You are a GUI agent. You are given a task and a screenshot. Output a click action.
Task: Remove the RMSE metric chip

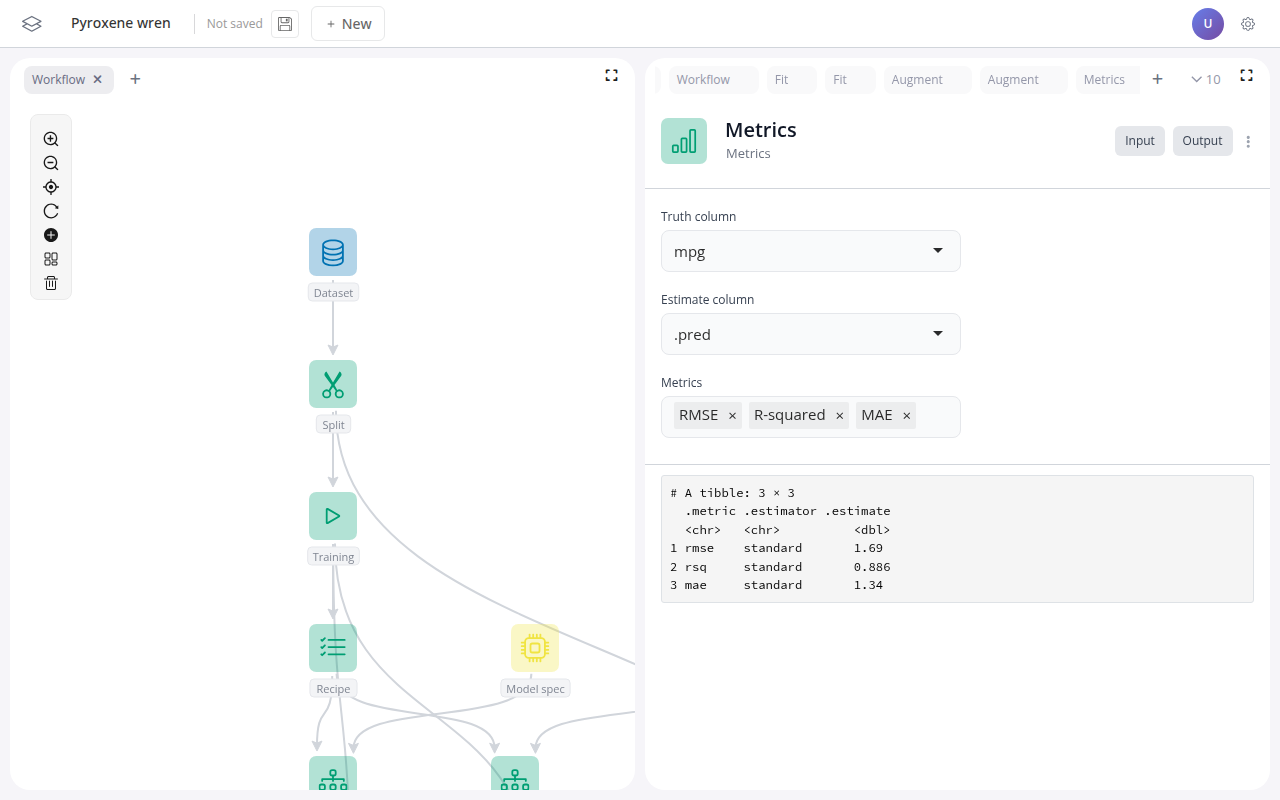coord(732,416)
